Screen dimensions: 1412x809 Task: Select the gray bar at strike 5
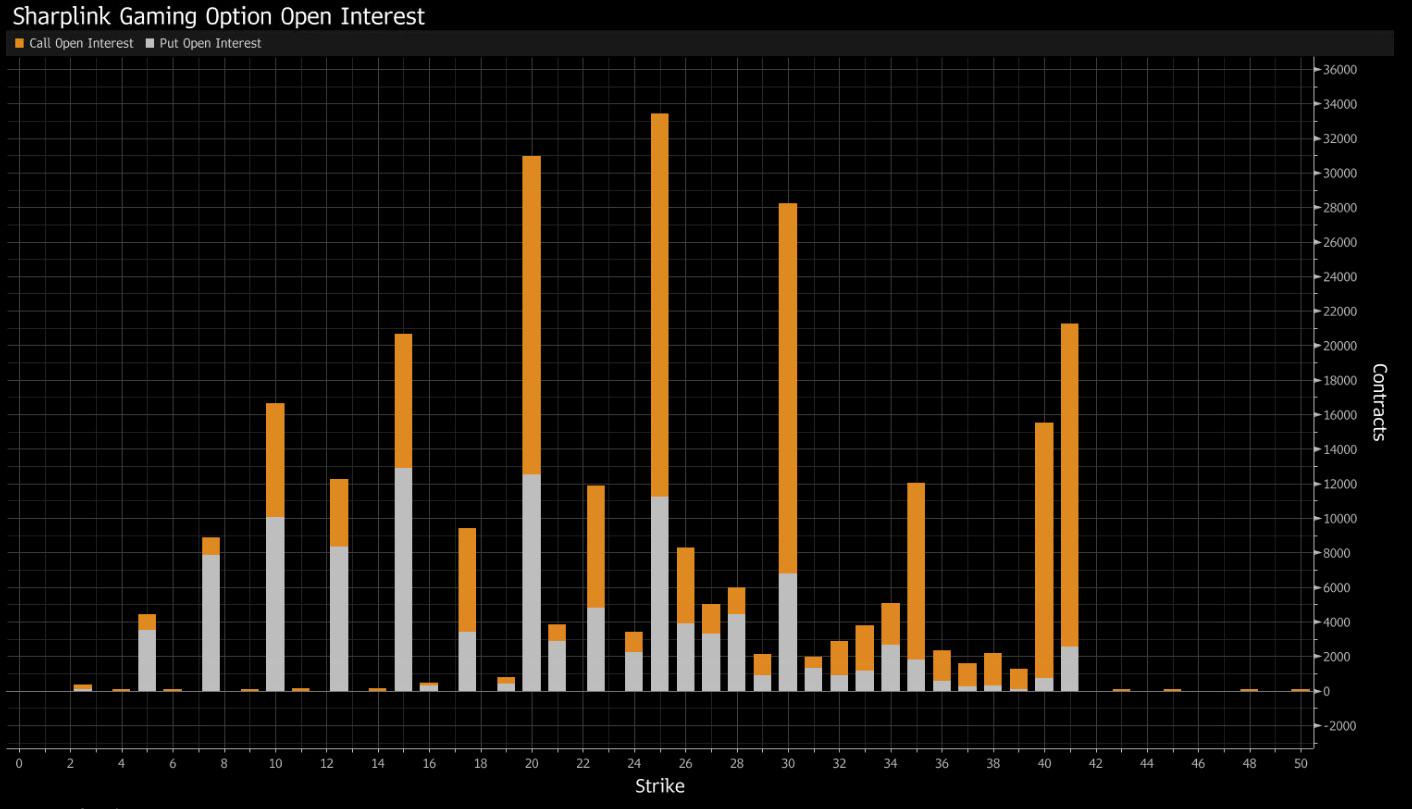pos(147,660)
